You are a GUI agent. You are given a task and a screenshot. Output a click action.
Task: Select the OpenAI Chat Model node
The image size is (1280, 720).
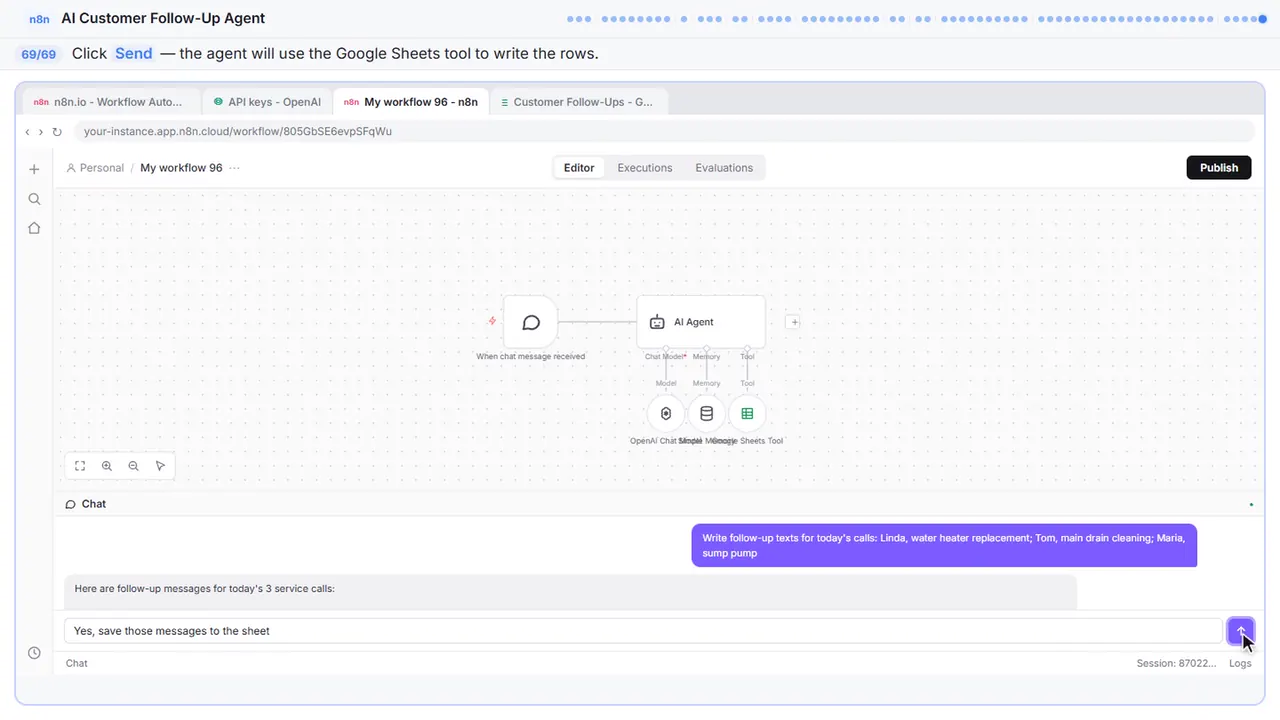click(x=666, y=414)
